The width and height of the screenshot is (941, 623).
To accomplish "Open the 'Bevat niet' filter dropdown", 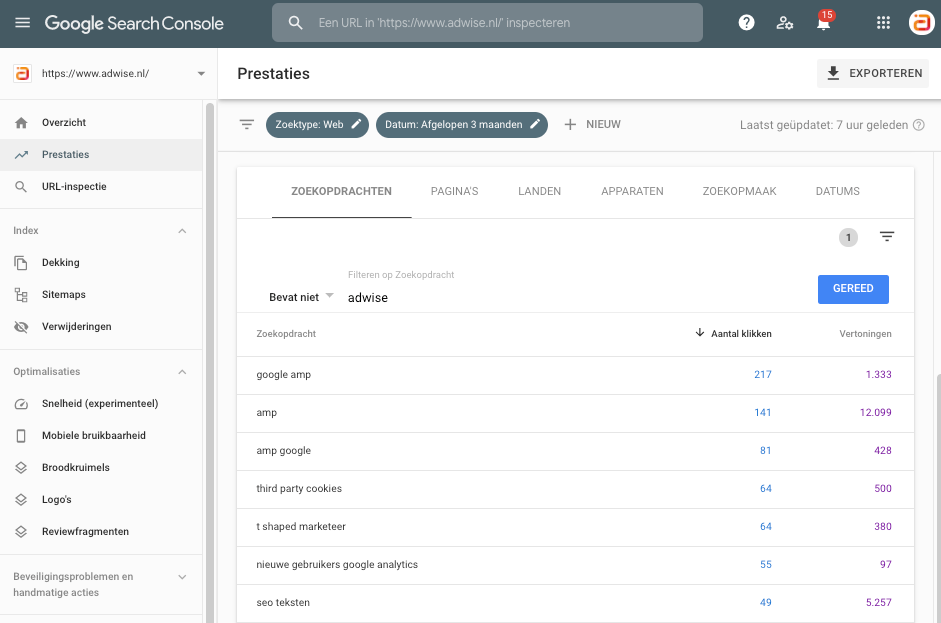I will (x=301, y=297).
